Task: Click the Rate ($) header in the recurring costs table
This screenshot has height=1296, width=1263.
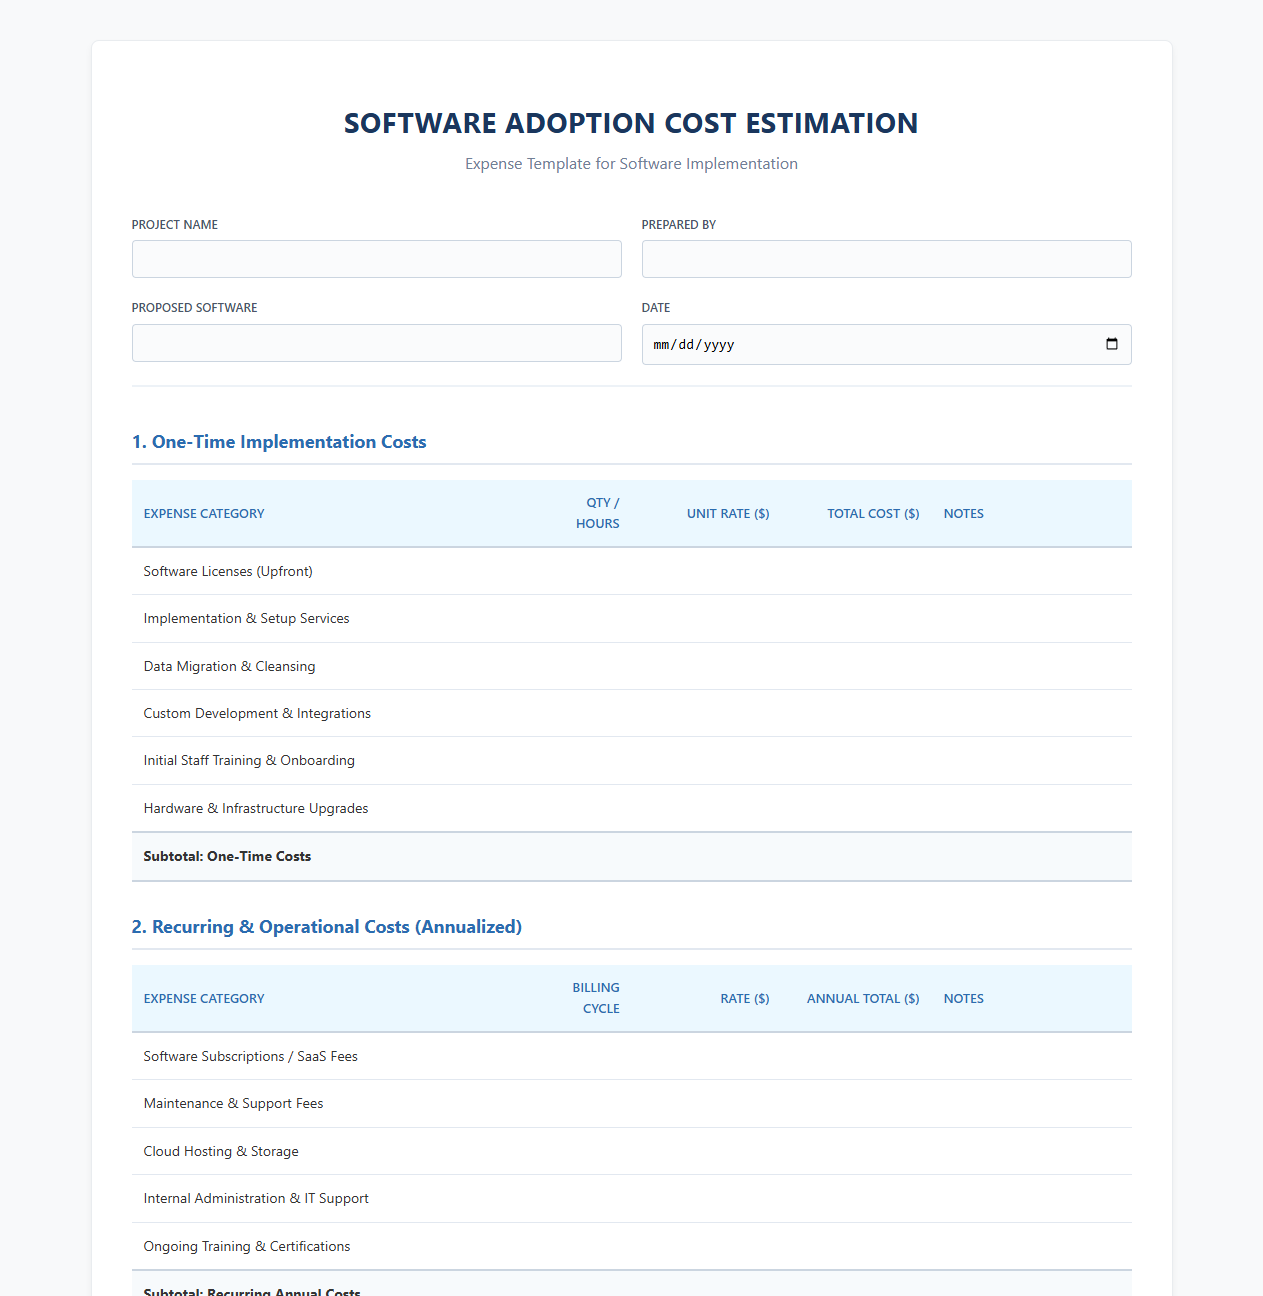Action: point(745,998)
